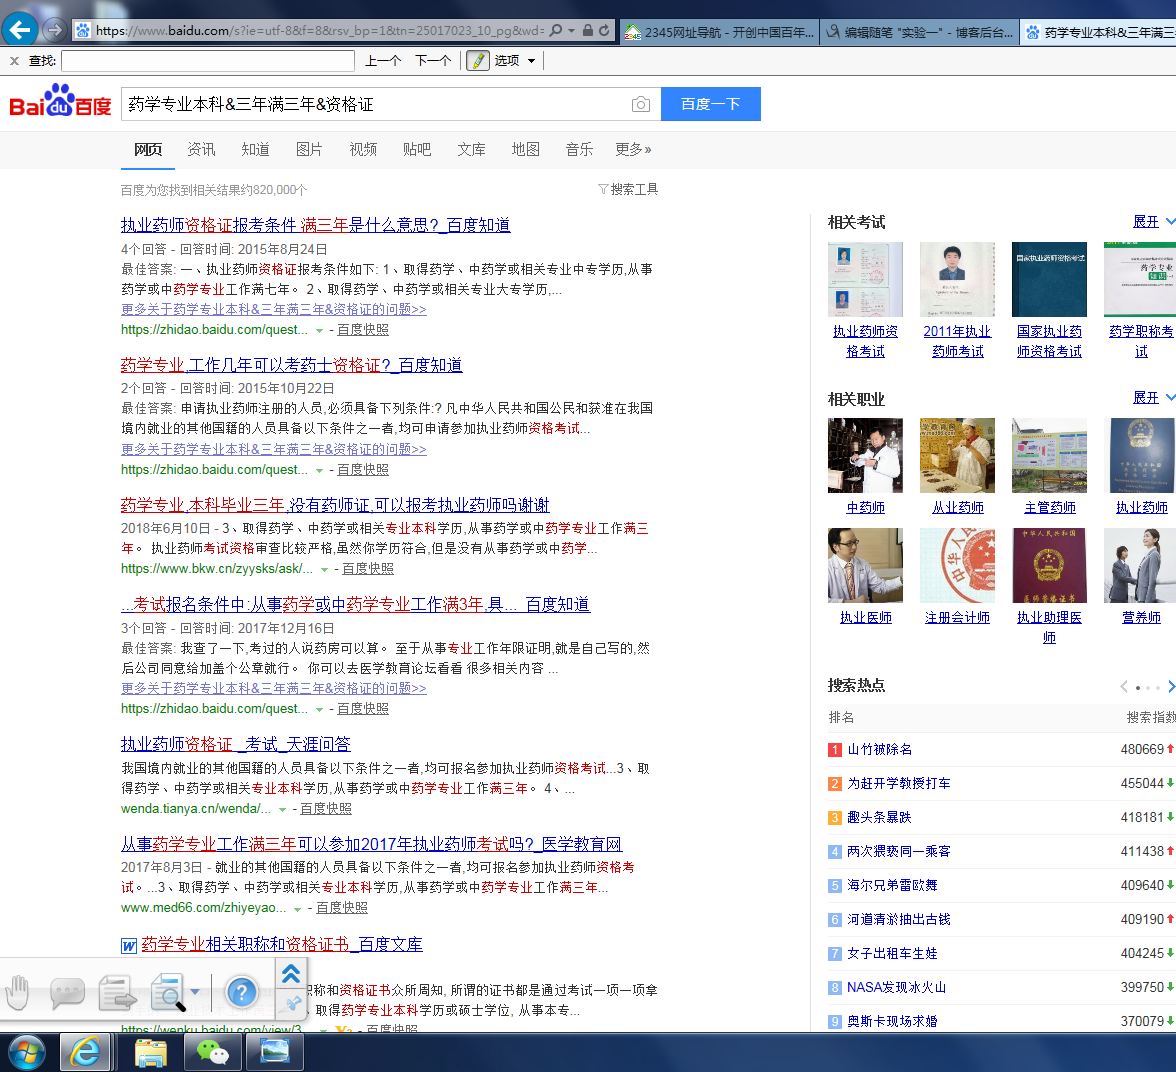Open File Explorer folder on taskbar
This screenshot has height=1072, width=1176.
tap(151, 1053)
